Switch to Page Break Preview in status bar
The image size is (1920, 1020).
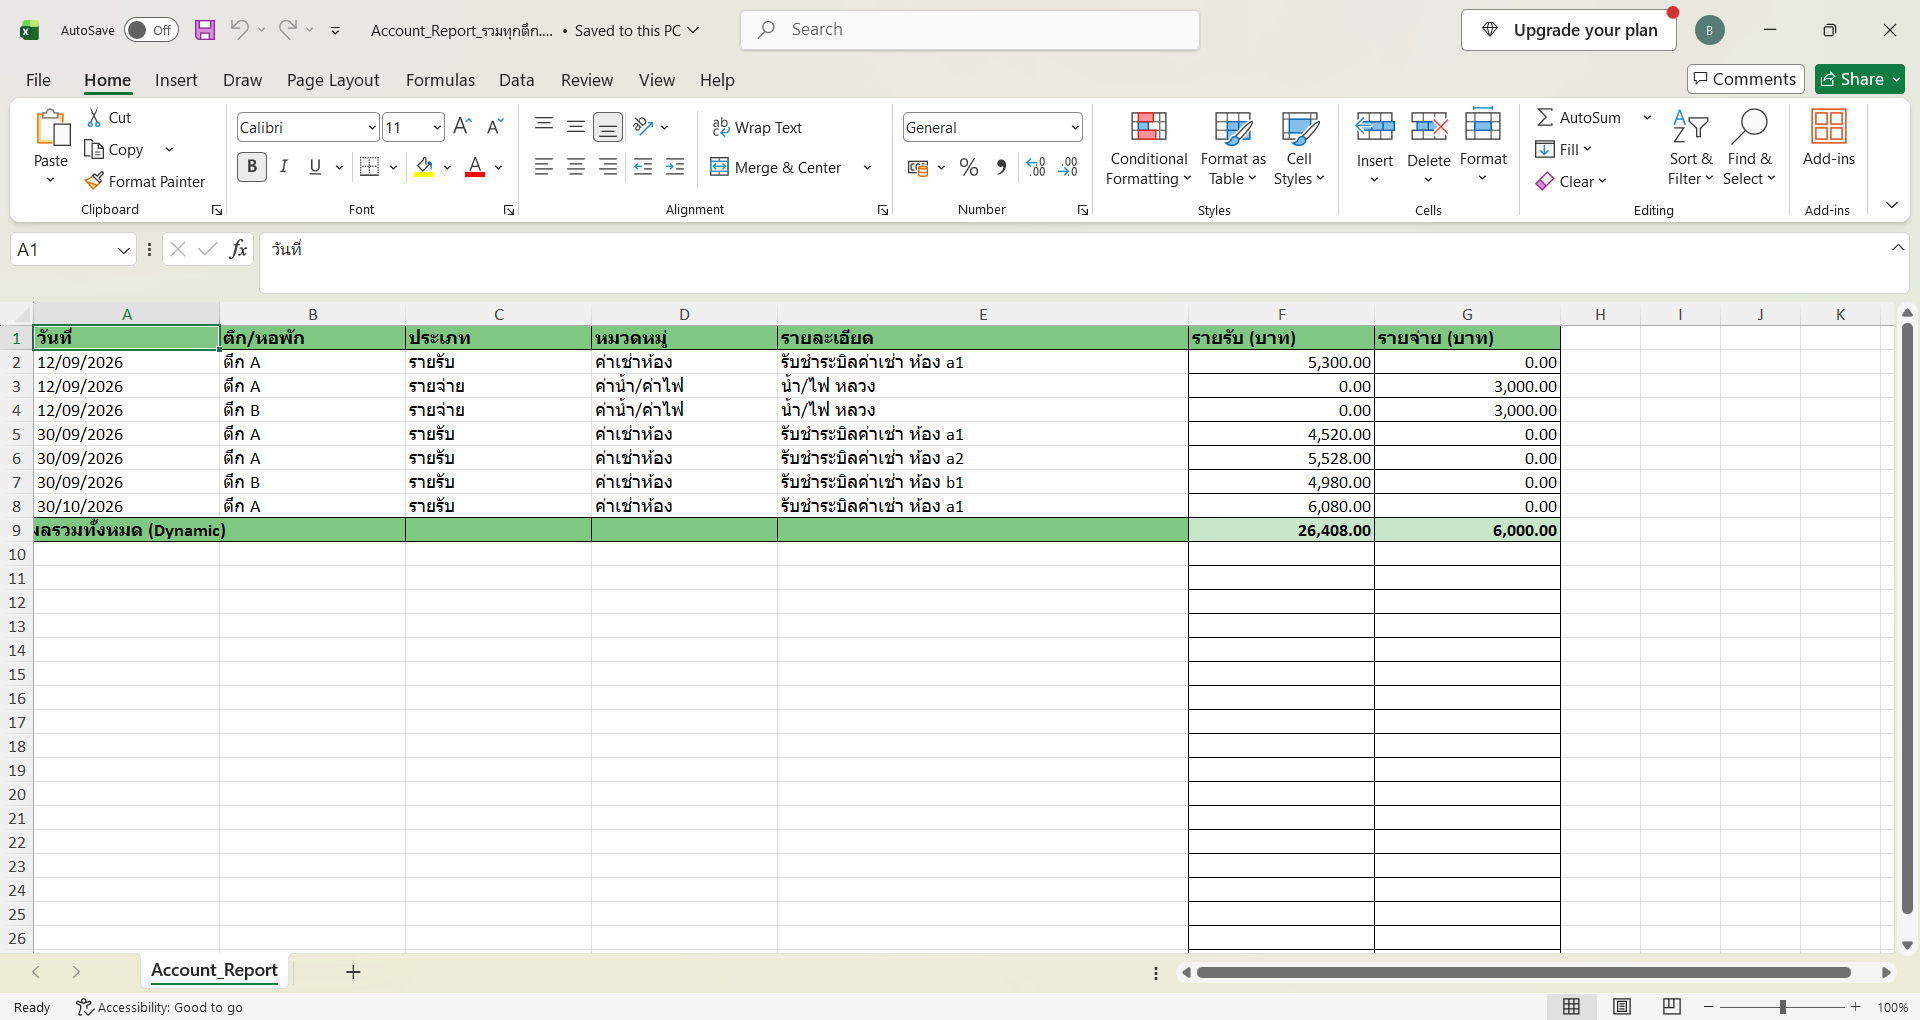1672,1007
